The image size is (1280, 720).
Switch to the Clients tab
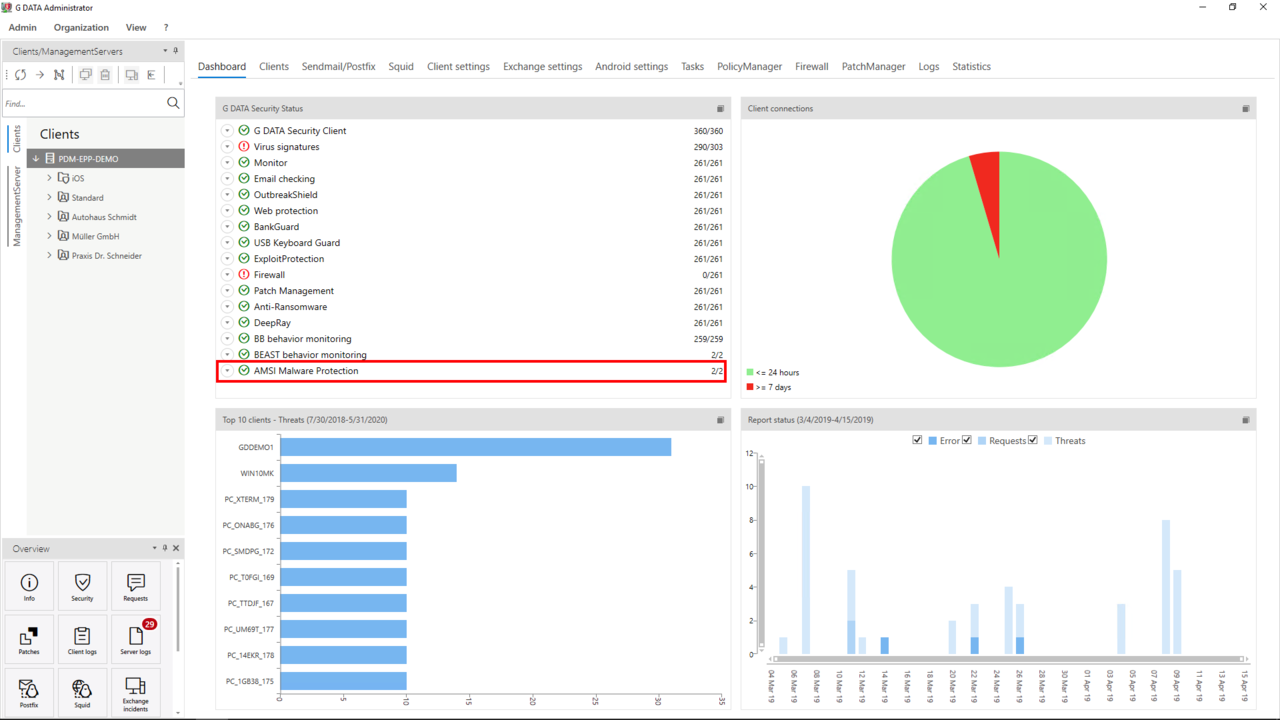[x=274, y=67]
